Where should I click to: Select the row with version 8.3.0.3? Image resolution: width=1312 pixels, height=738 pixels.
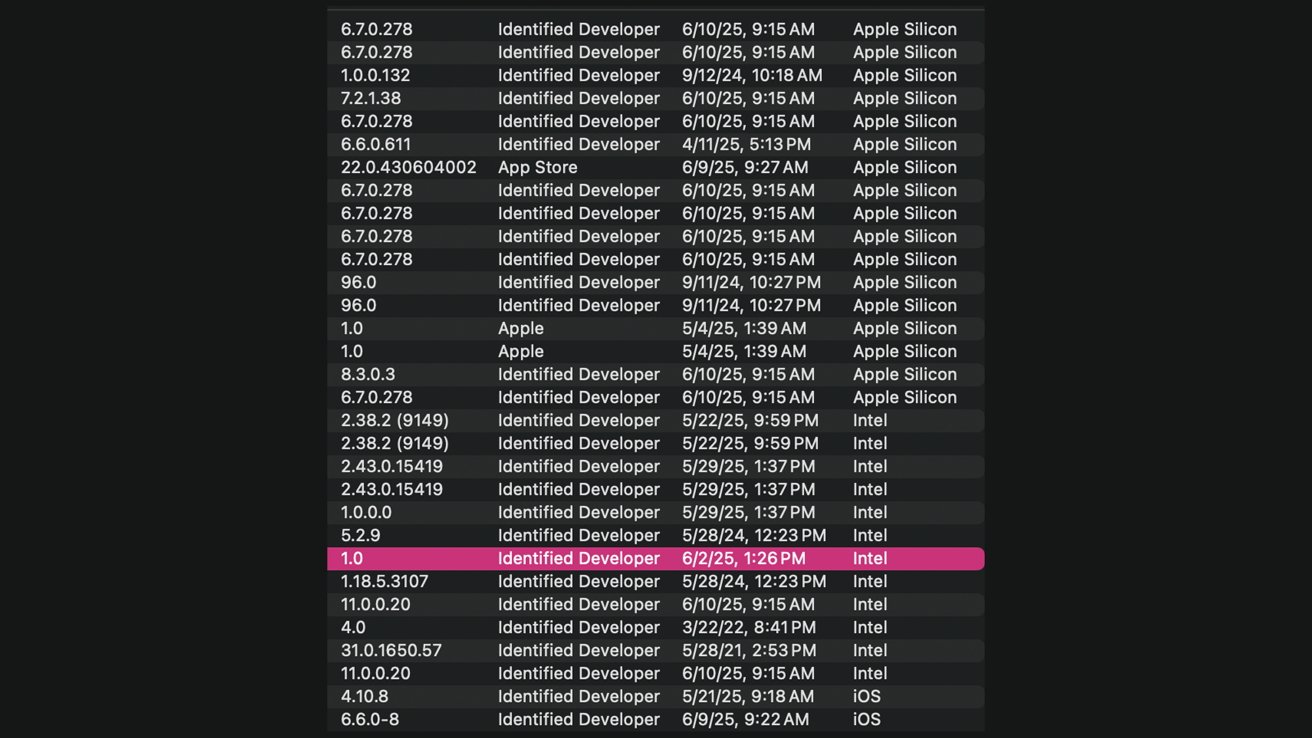point(656,374)
